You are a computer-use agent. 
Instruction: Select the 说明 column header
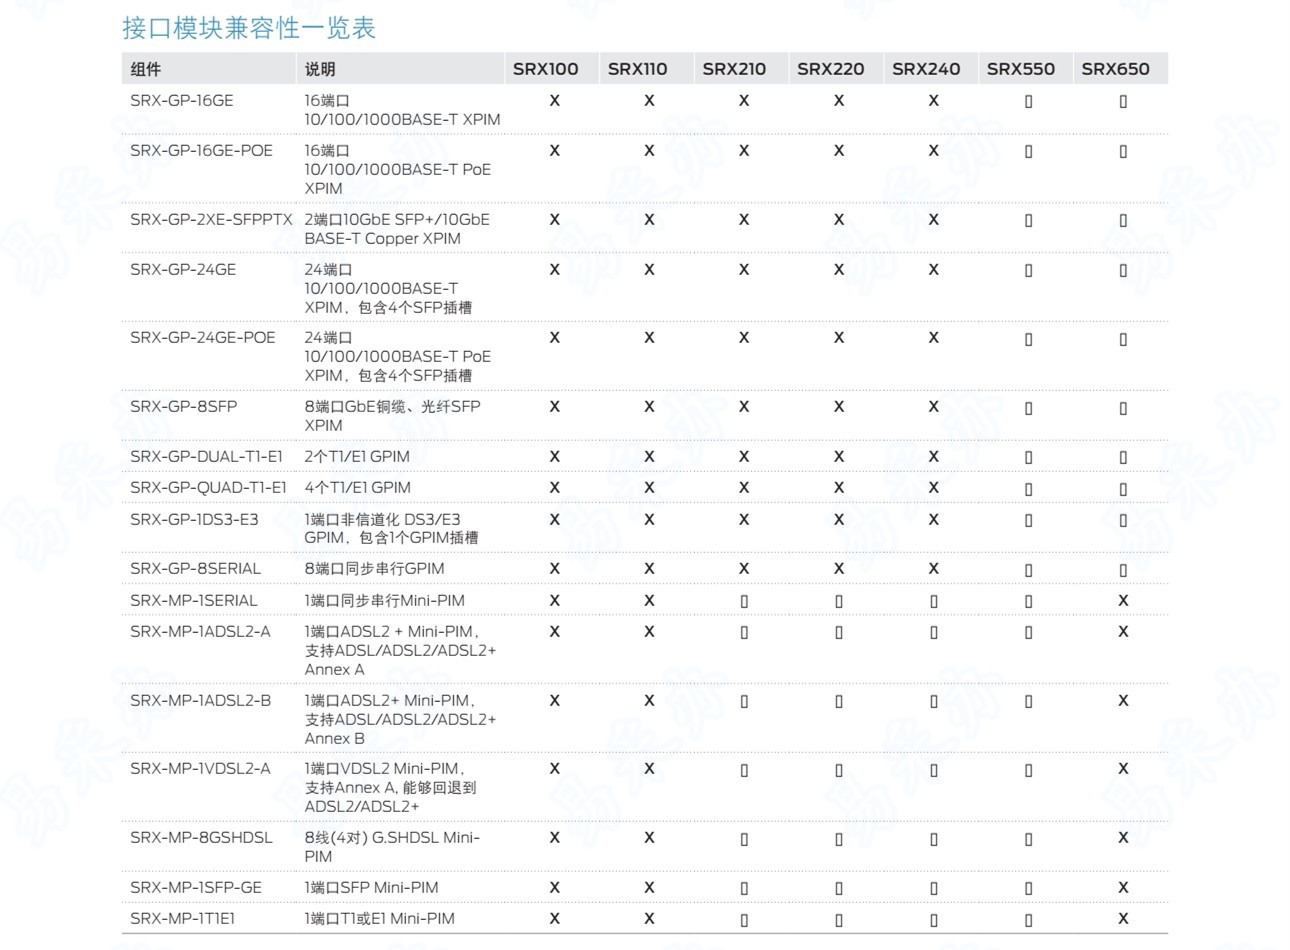(x=320, y=69)
